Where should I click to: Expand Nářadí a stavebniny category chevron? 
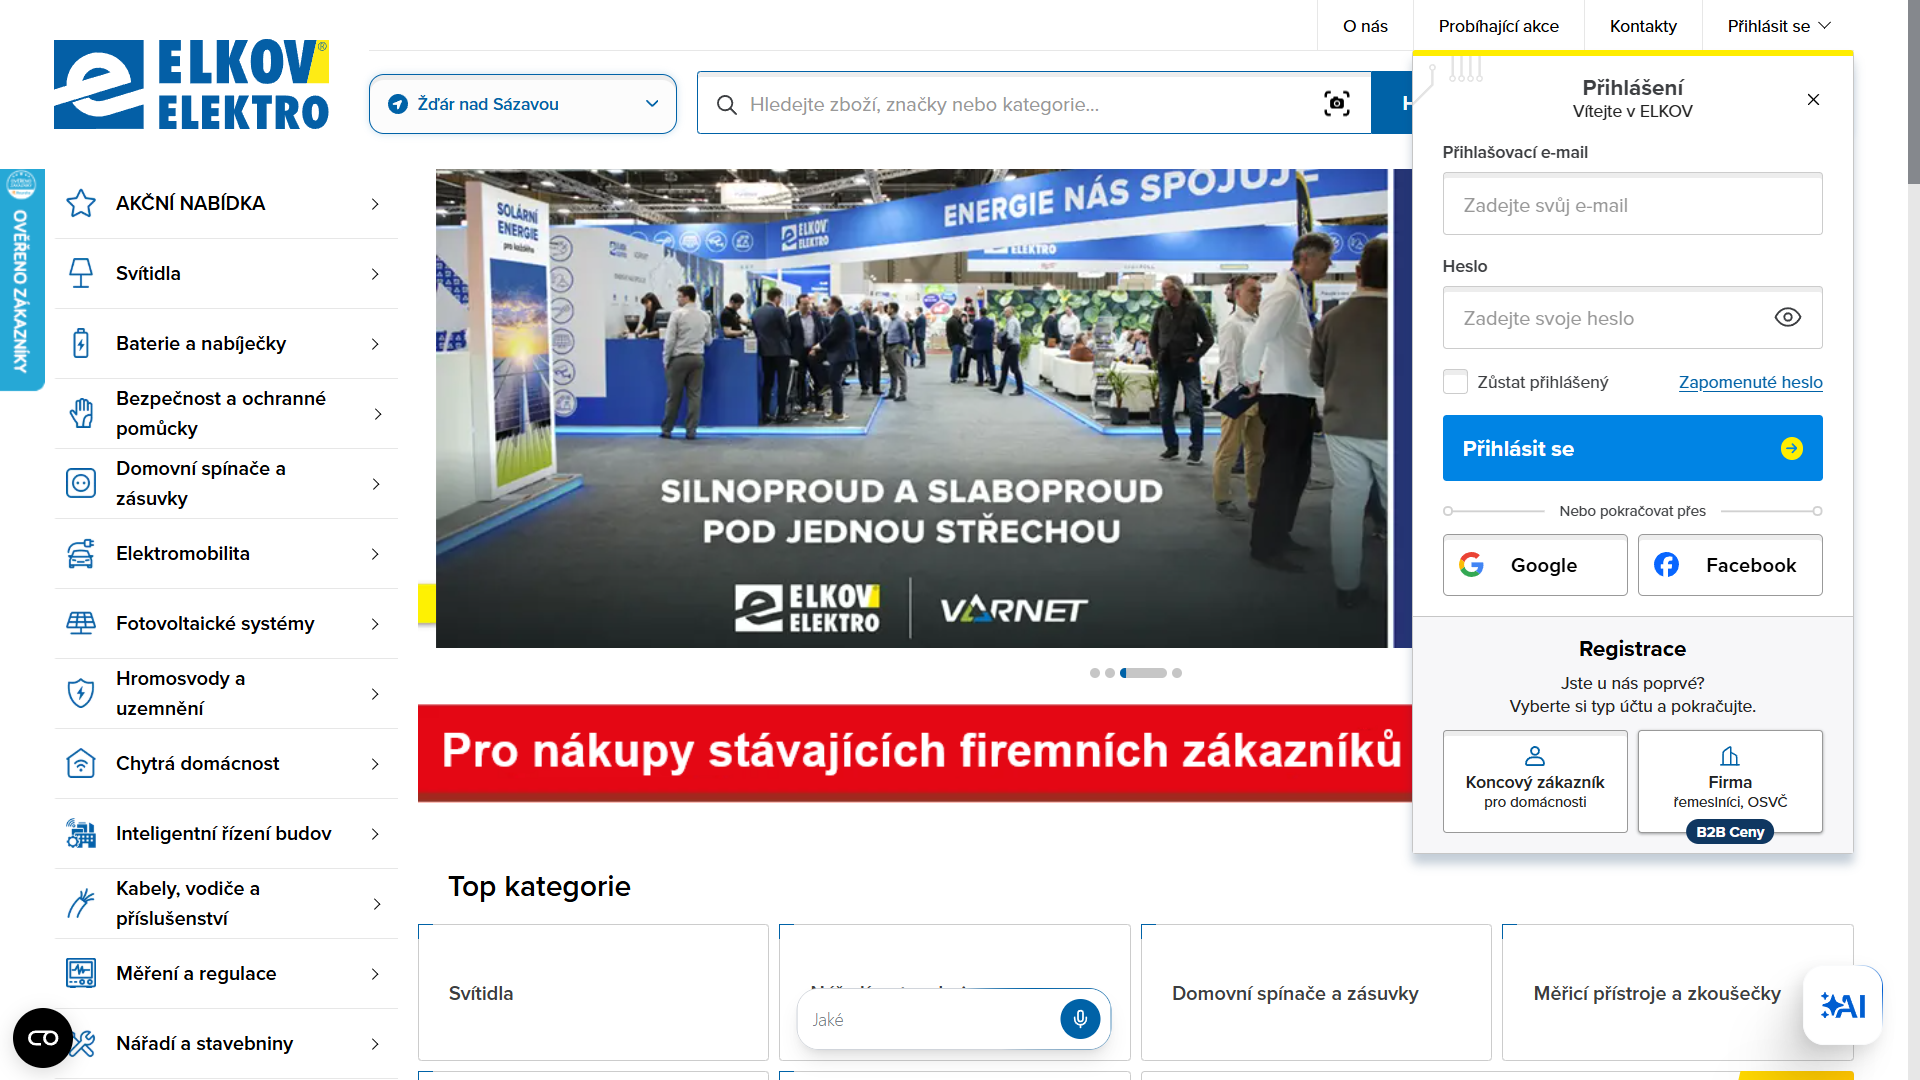pyautogui.click(x=375, y=1043)
